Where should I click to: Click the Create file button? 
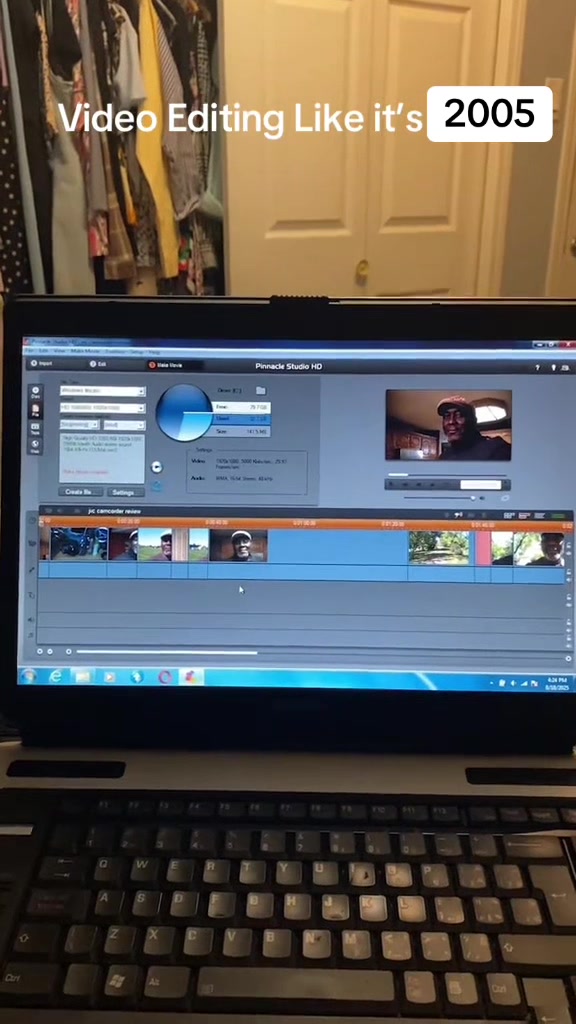pyautogui.click(x=81, y=492)
